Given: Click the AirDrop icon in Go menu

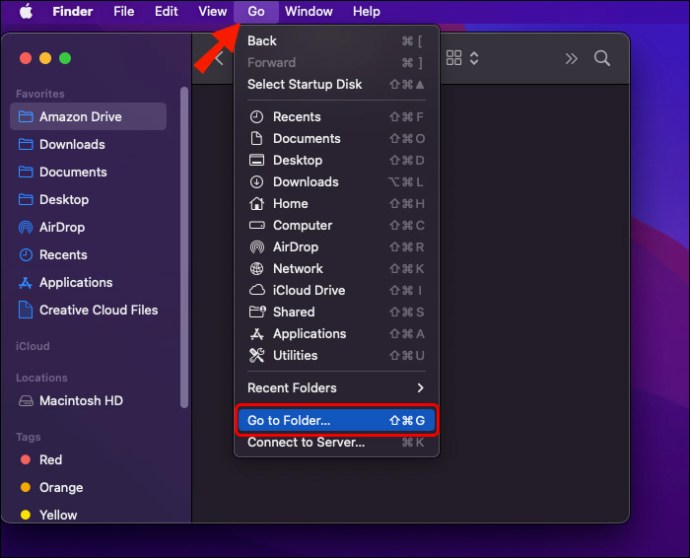Looking at the screenshot, I should 257,247.
